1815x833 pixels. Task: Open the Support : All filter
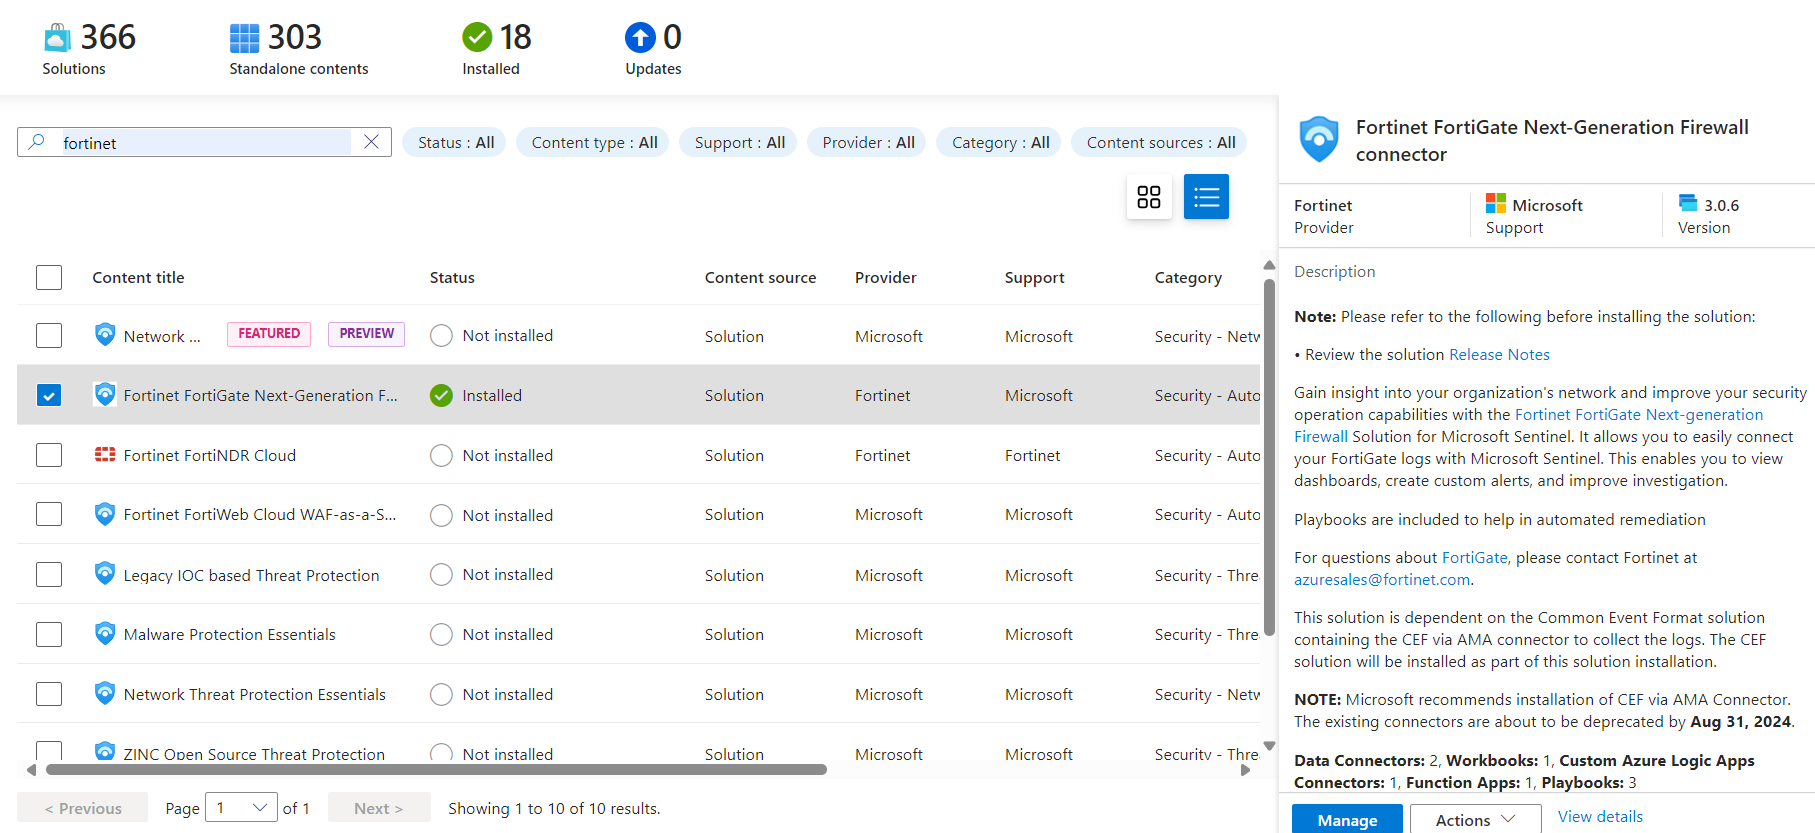coord(739,142)
